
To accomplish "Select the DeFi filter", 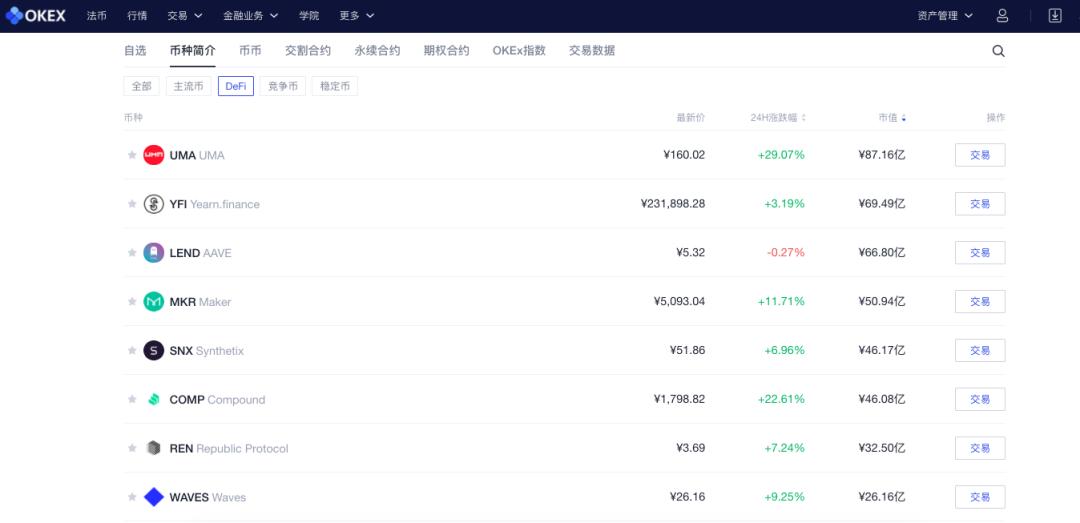I will point(236,86).
